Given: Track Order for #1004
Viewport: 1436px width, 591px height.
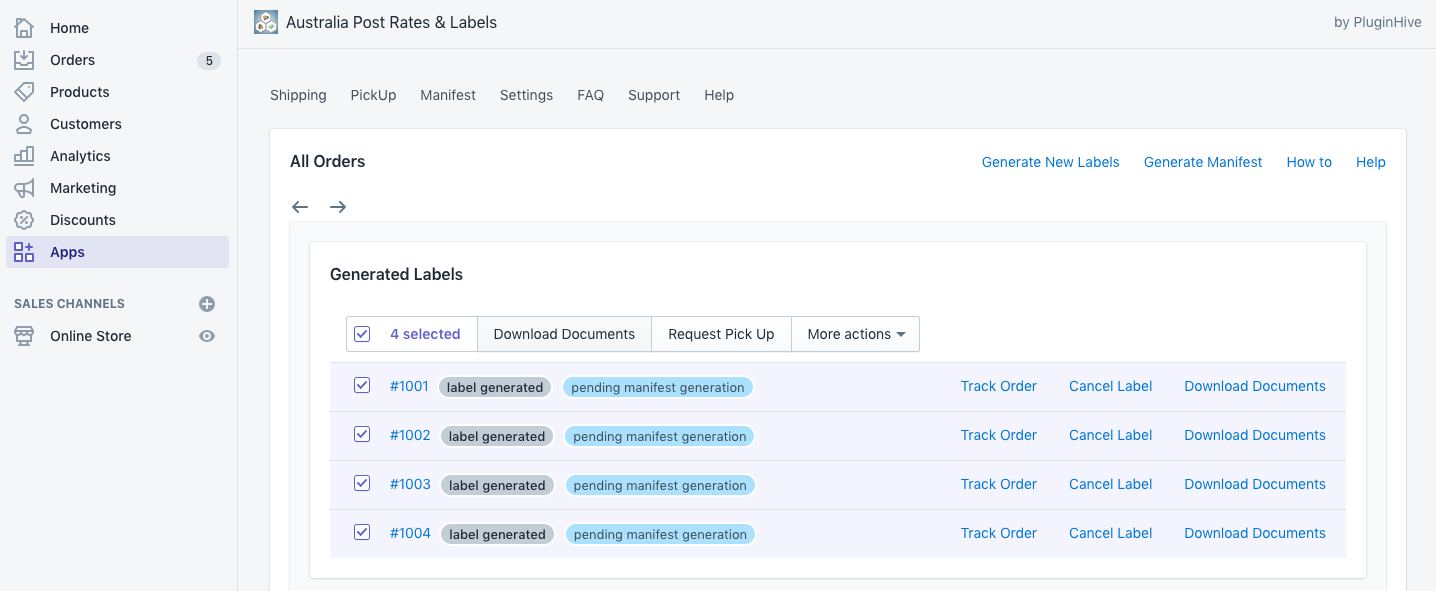Looking at the screenshot, I should pyautogui.click(x=998, y=533).
